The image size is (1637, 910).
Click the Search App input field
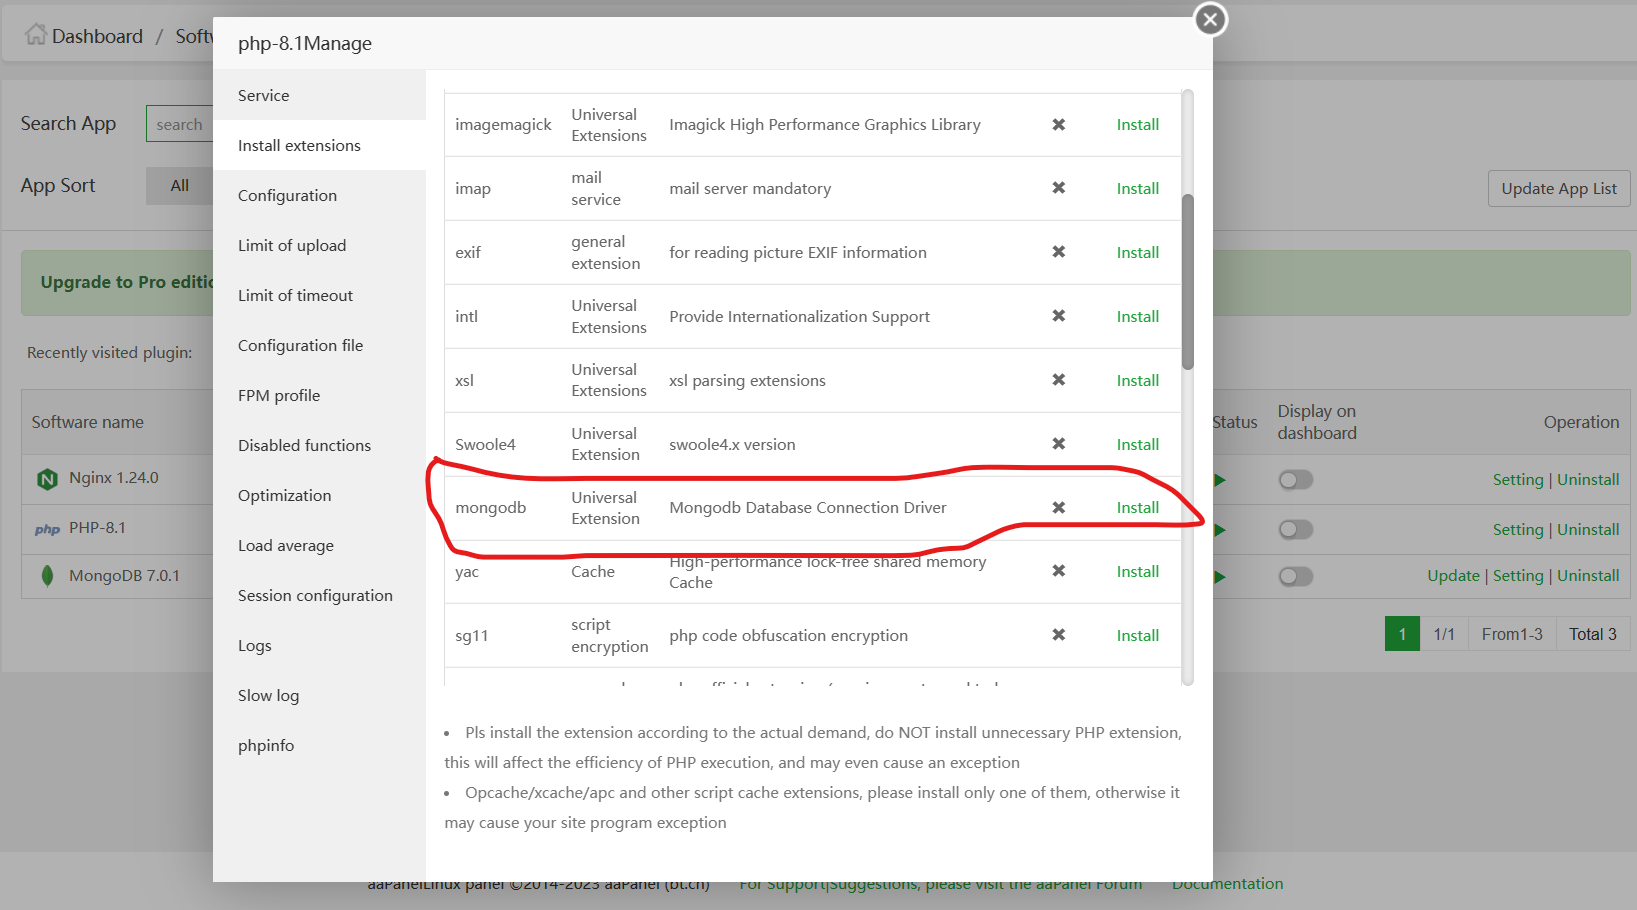point(180,124)
